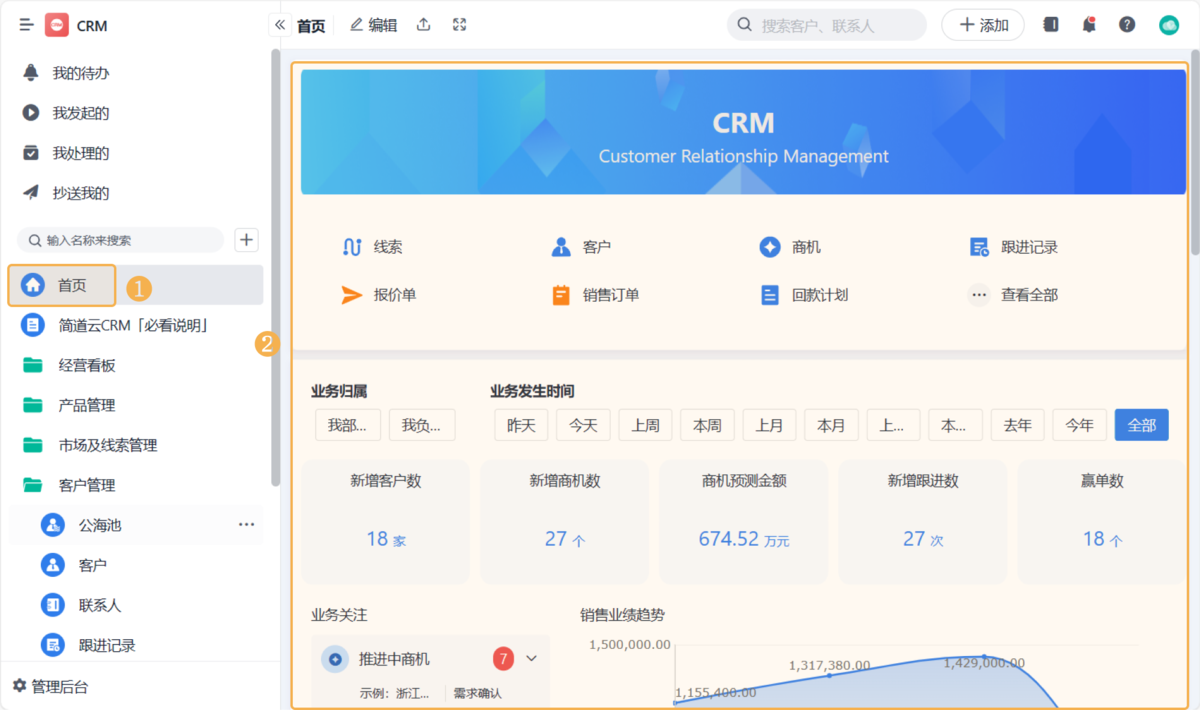The width and height of the screenshot is (1200, 710).
Task: Open 客户 shortcut on the dashboard
Action: click(x=581, y=247)
